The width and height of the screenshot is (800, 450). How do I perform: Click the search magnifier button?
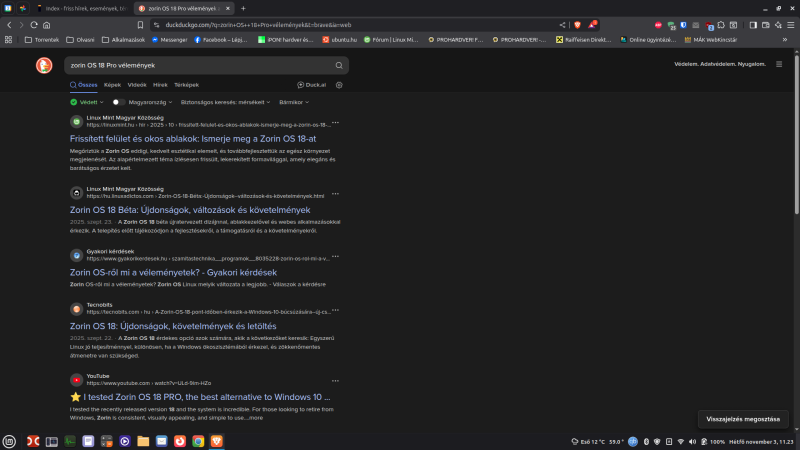pos(339,65)
